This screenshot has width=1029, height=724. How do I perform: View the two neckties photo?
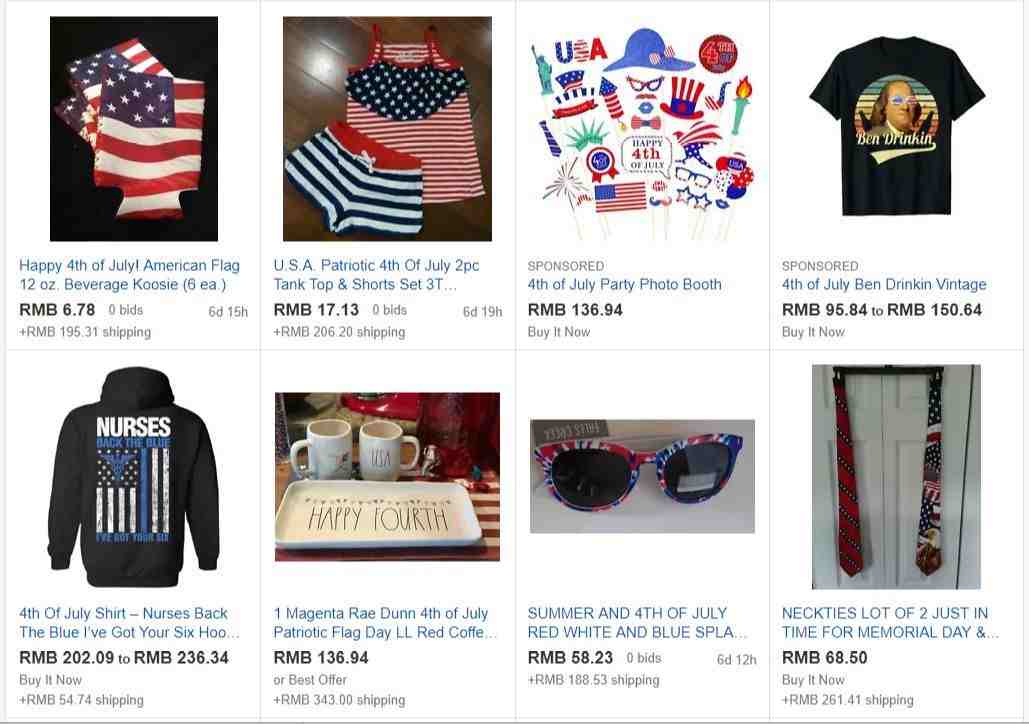pyautogui.click(x=896, y=477)
